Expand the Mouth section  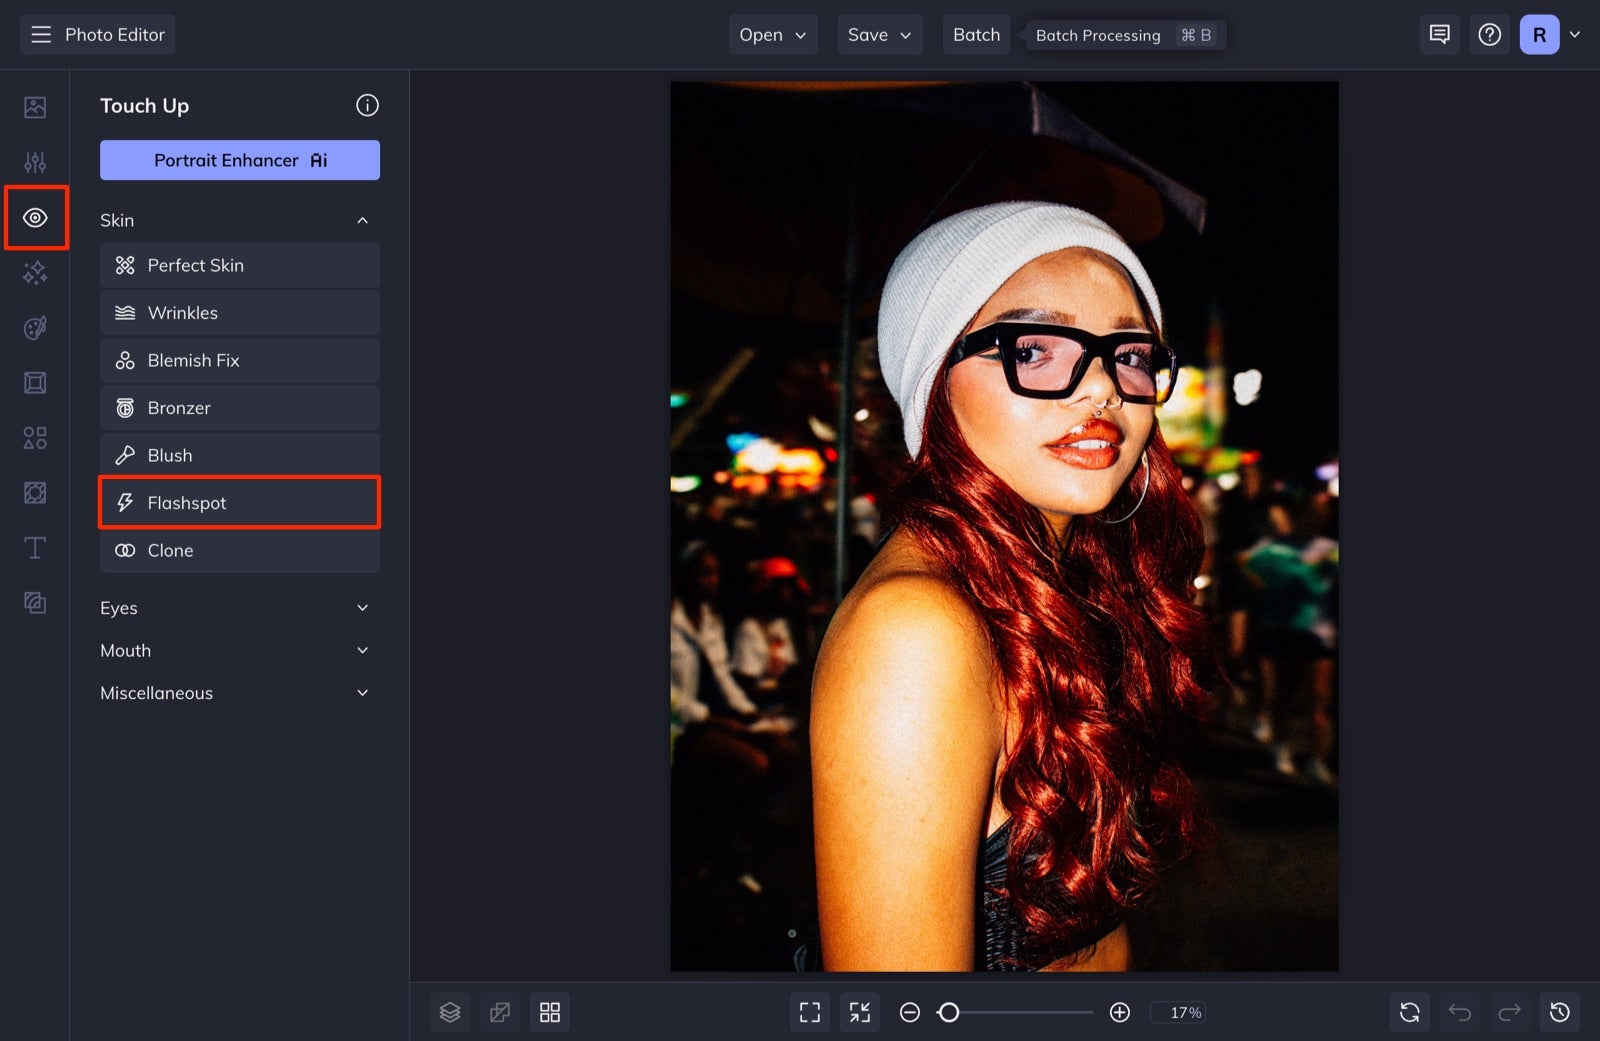point(362,650)
